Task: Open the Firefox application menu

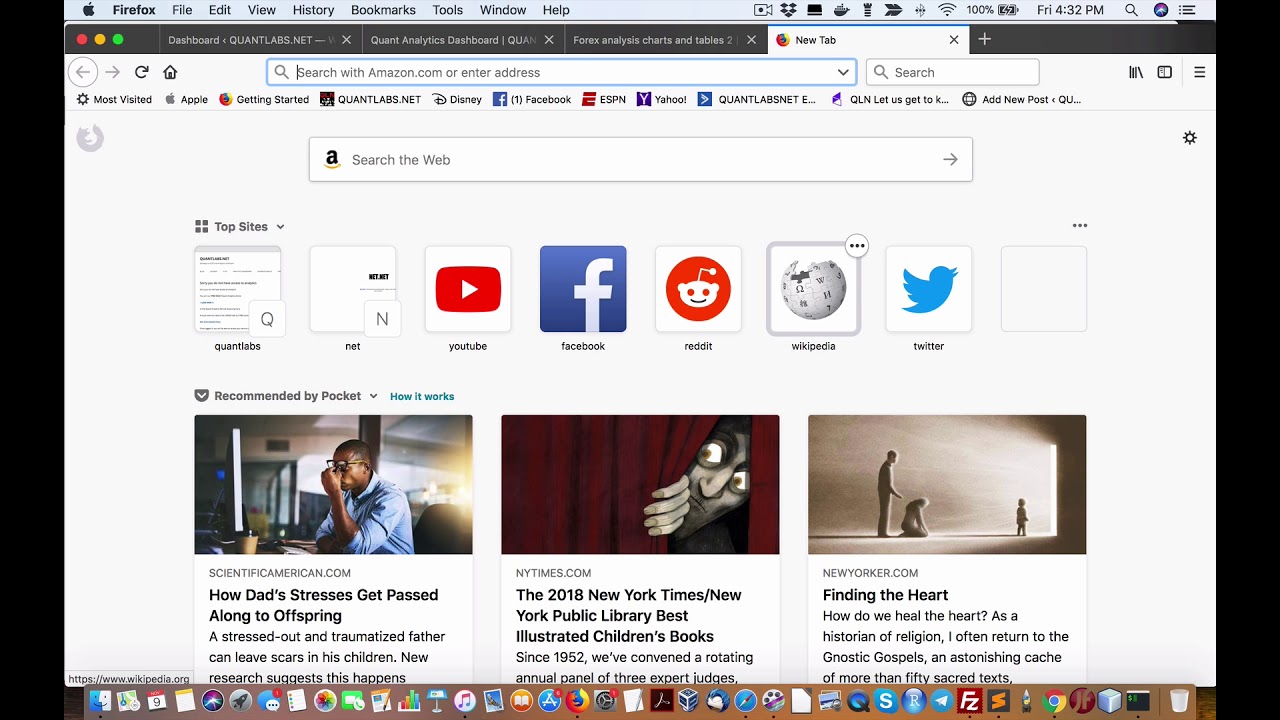Action: click(x=134, y=10)
